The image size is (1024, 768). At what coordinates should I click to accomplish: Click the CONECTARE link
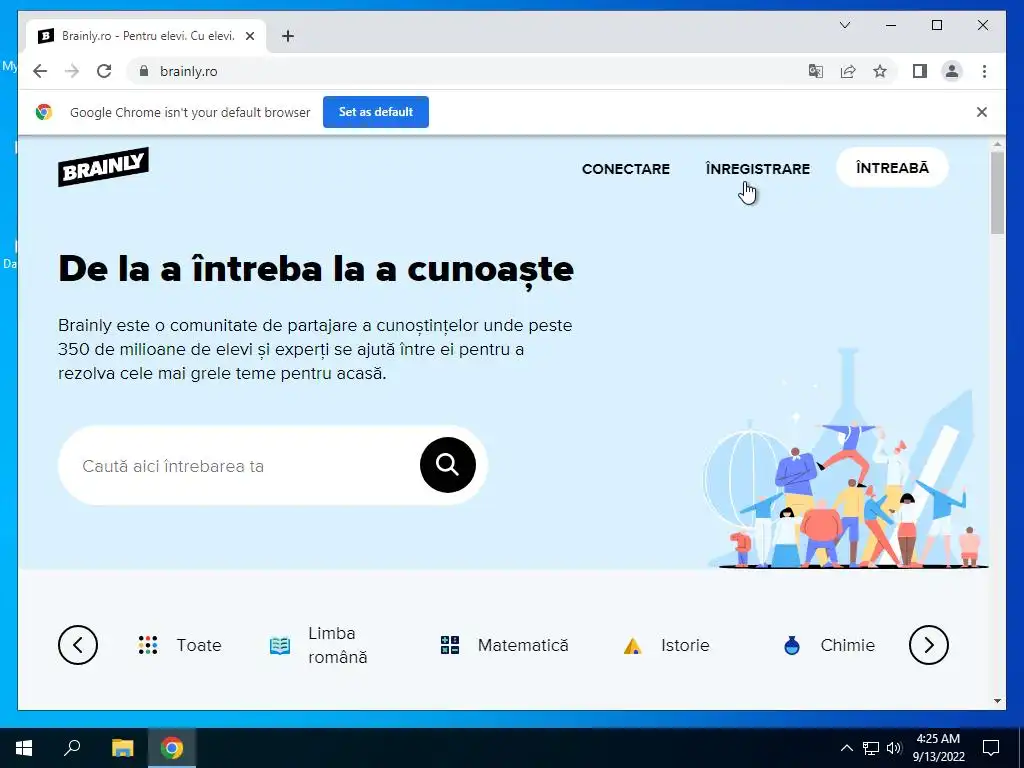coord(626,168)
